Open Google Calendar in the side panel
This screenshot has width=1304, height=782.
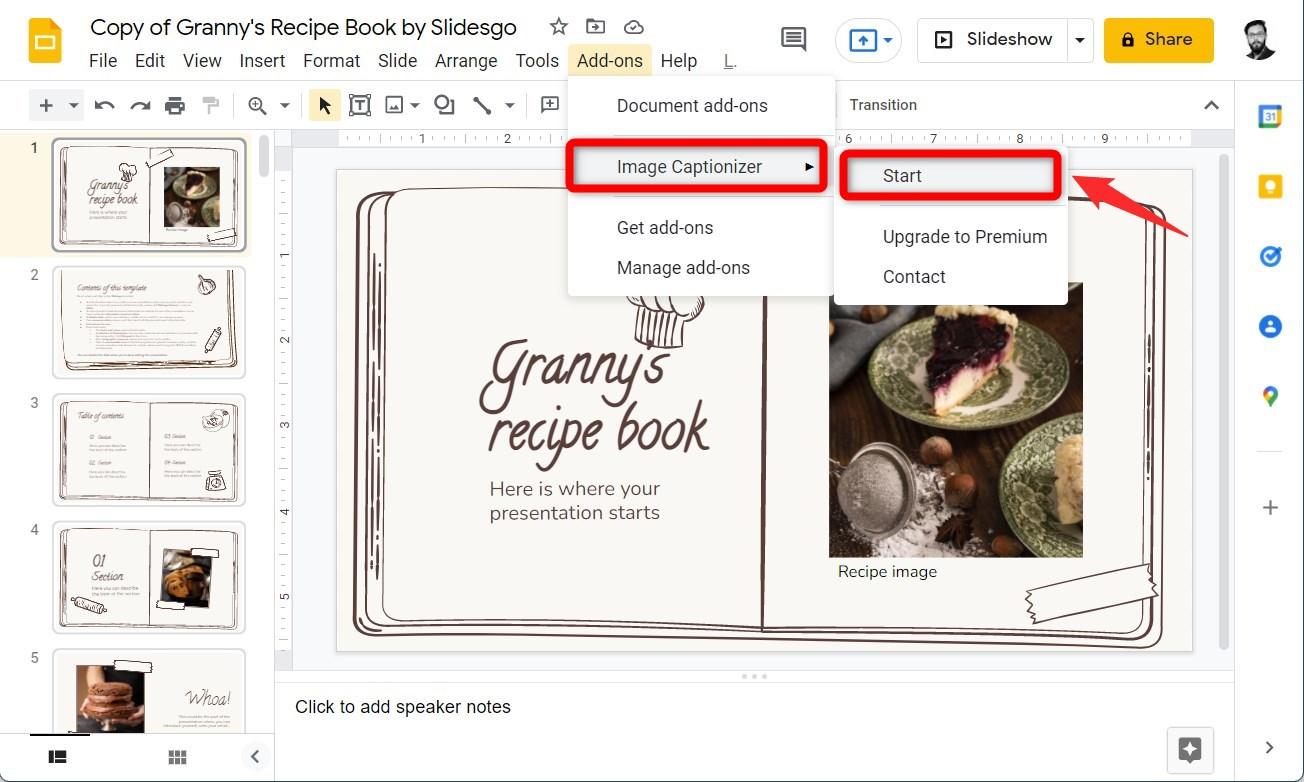pos(1269,116)
